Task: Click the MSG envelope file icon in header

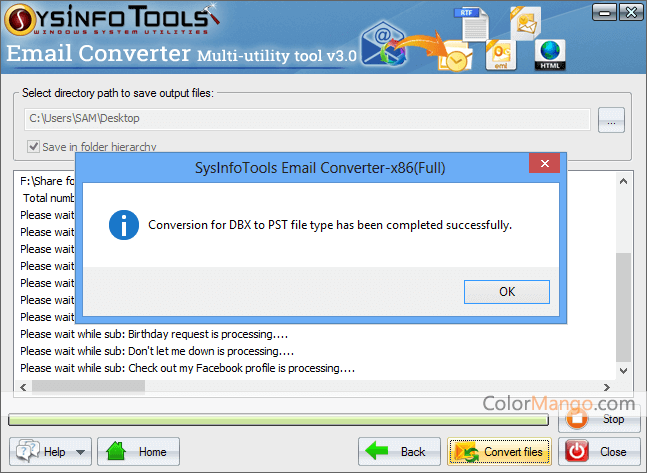Action: pos(525,23)
